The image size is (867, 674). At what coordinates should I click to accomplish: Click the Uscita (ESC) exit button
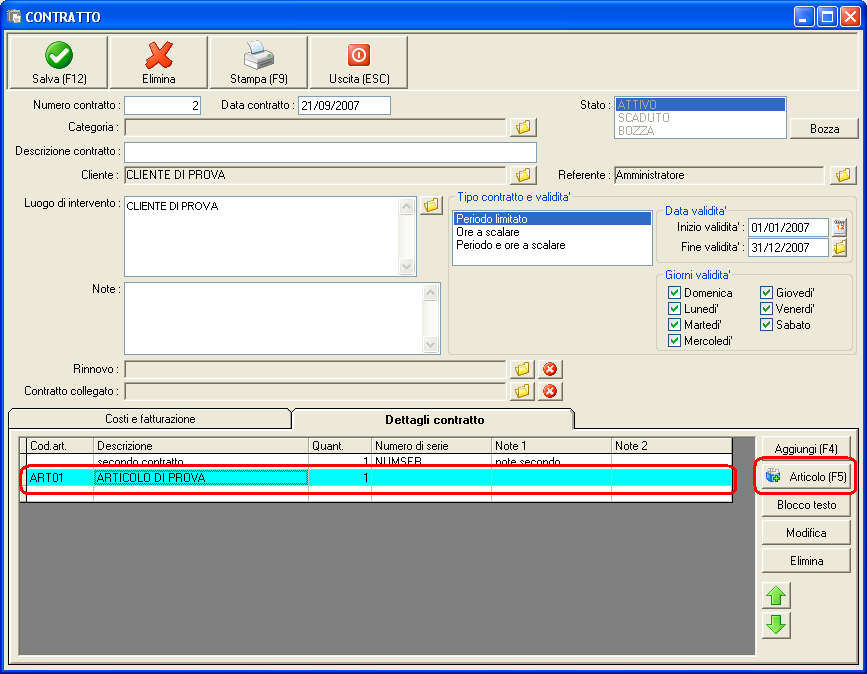[359, 62]
